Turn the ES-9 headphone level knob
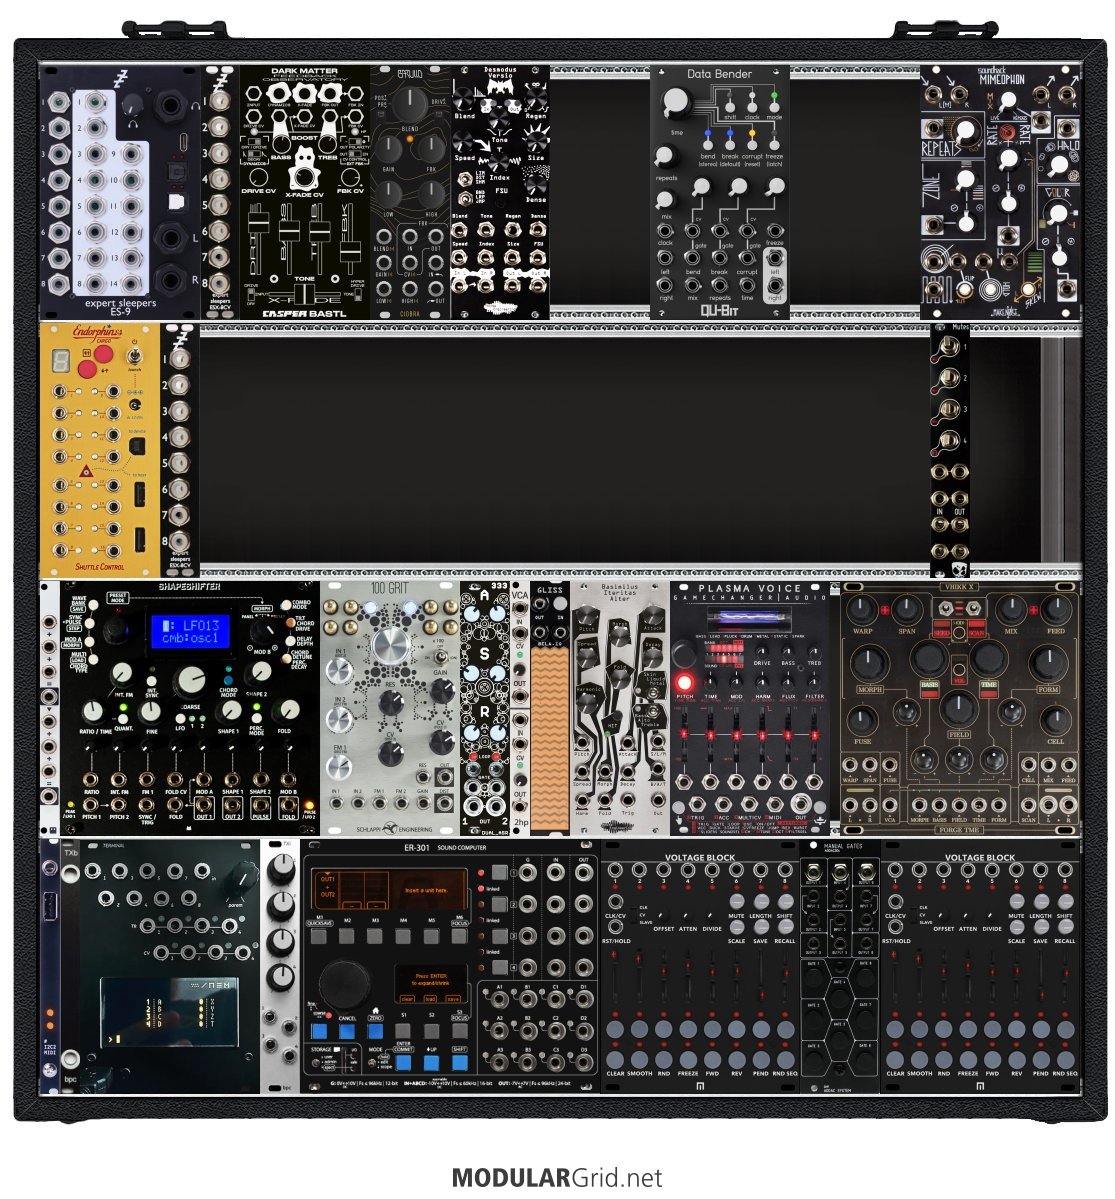This screenshot has width=1115, height=1199. [134, 106]
